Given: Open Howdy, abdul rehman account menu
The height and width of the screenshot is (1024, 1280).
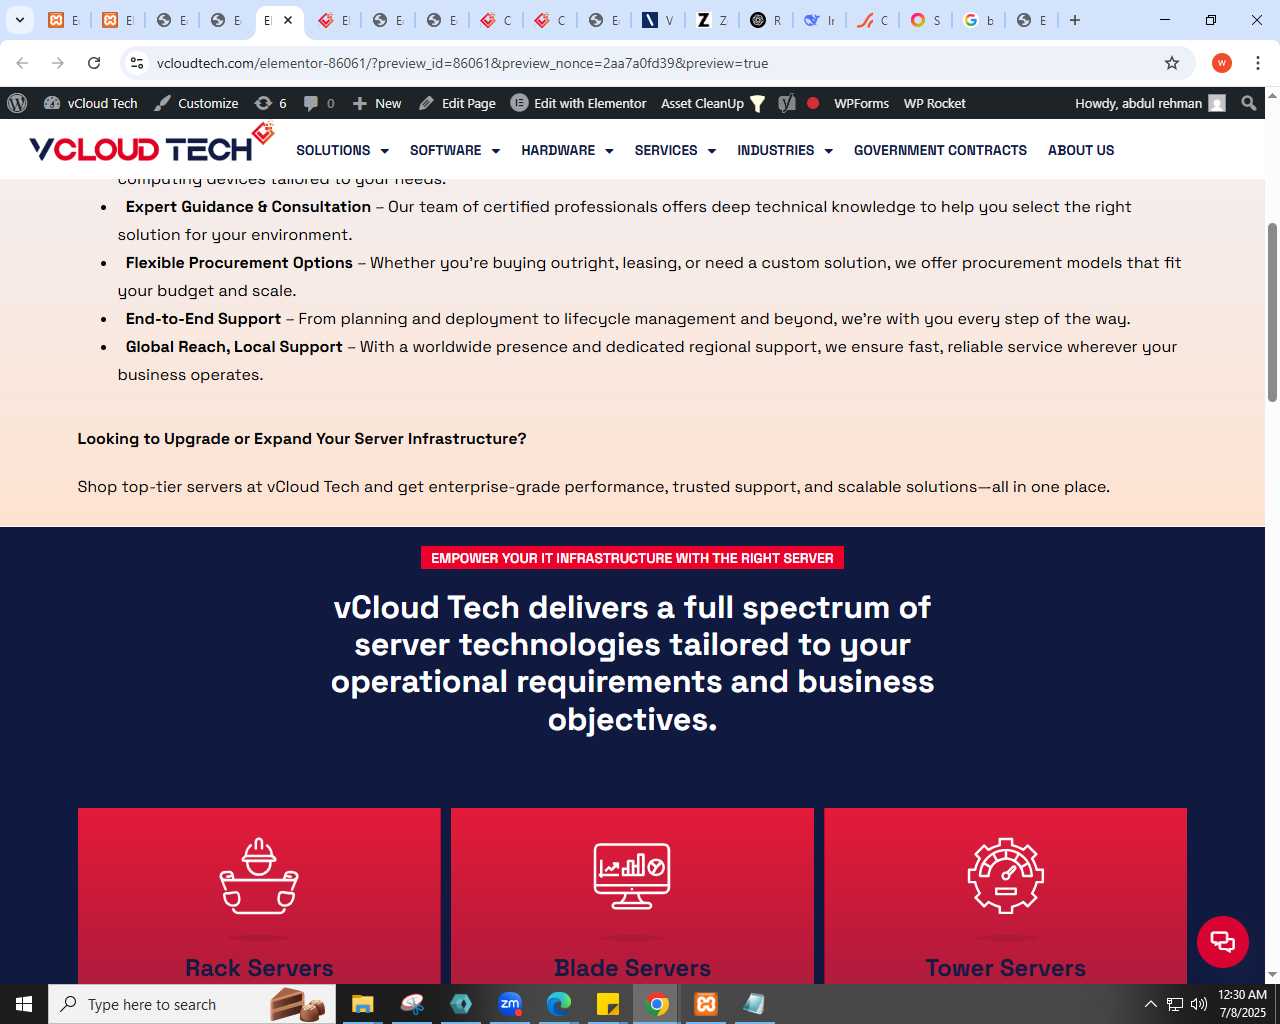Looking at the screenshot, I should (x=1150, y=103).
